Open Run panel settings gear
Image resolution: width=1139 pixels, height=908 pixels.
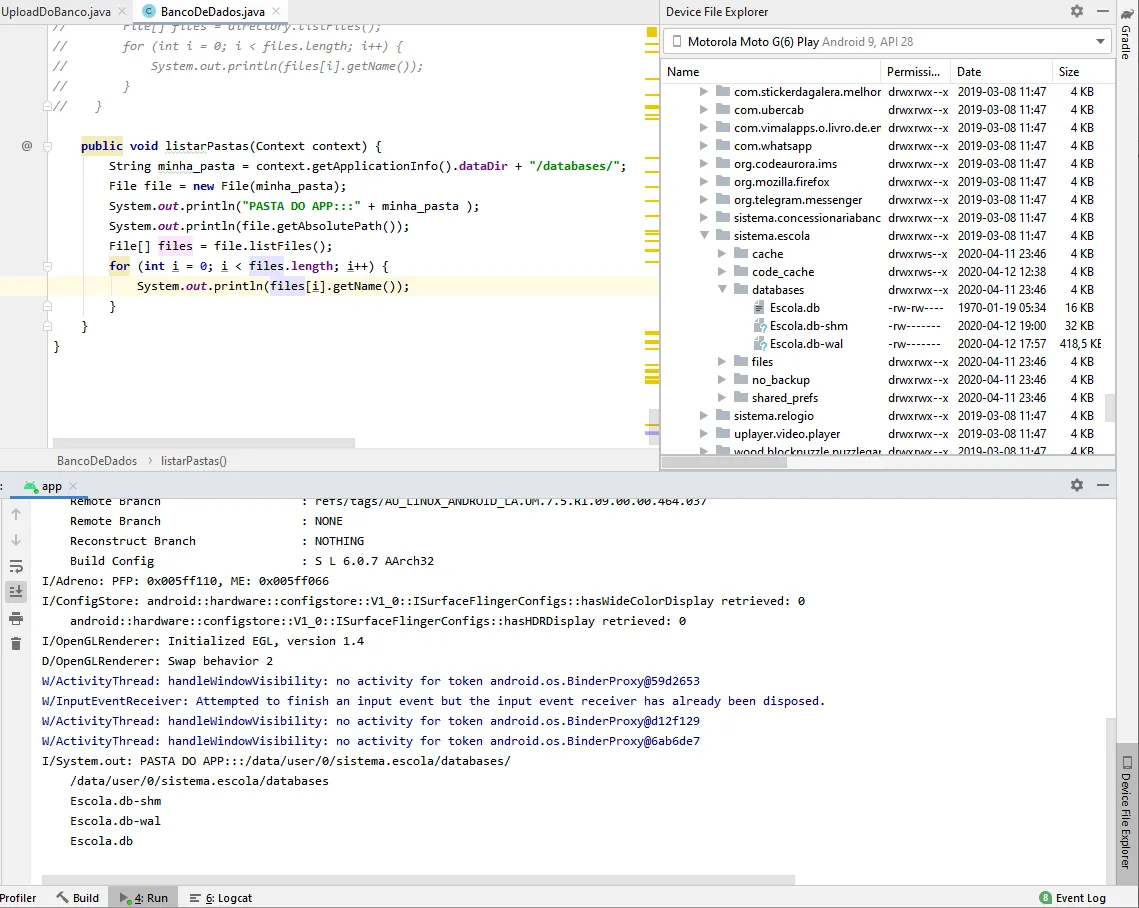point(1077,485)
